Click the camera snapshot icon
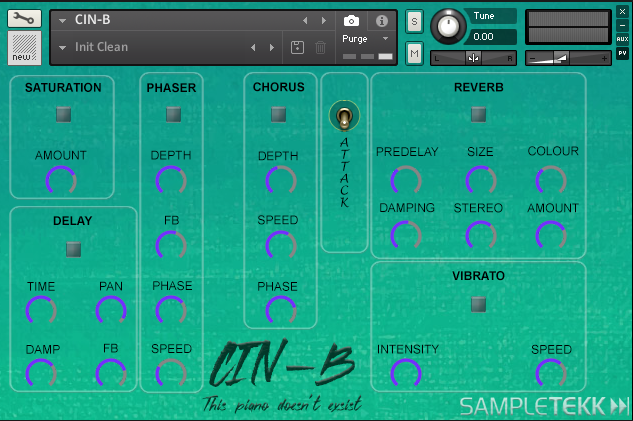 tap(351, 20)
